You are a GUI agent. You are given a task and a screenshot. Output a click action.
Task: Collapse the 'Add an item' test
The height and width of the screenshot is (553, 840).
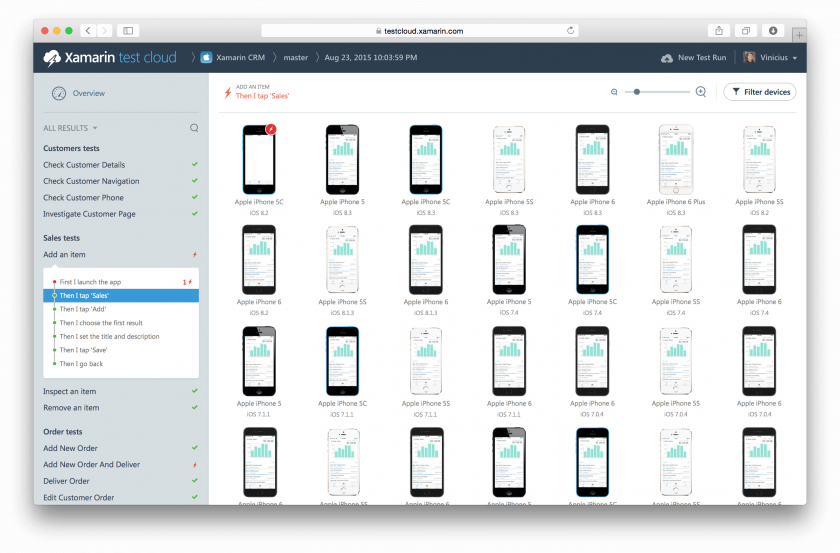tap(64, 255)
